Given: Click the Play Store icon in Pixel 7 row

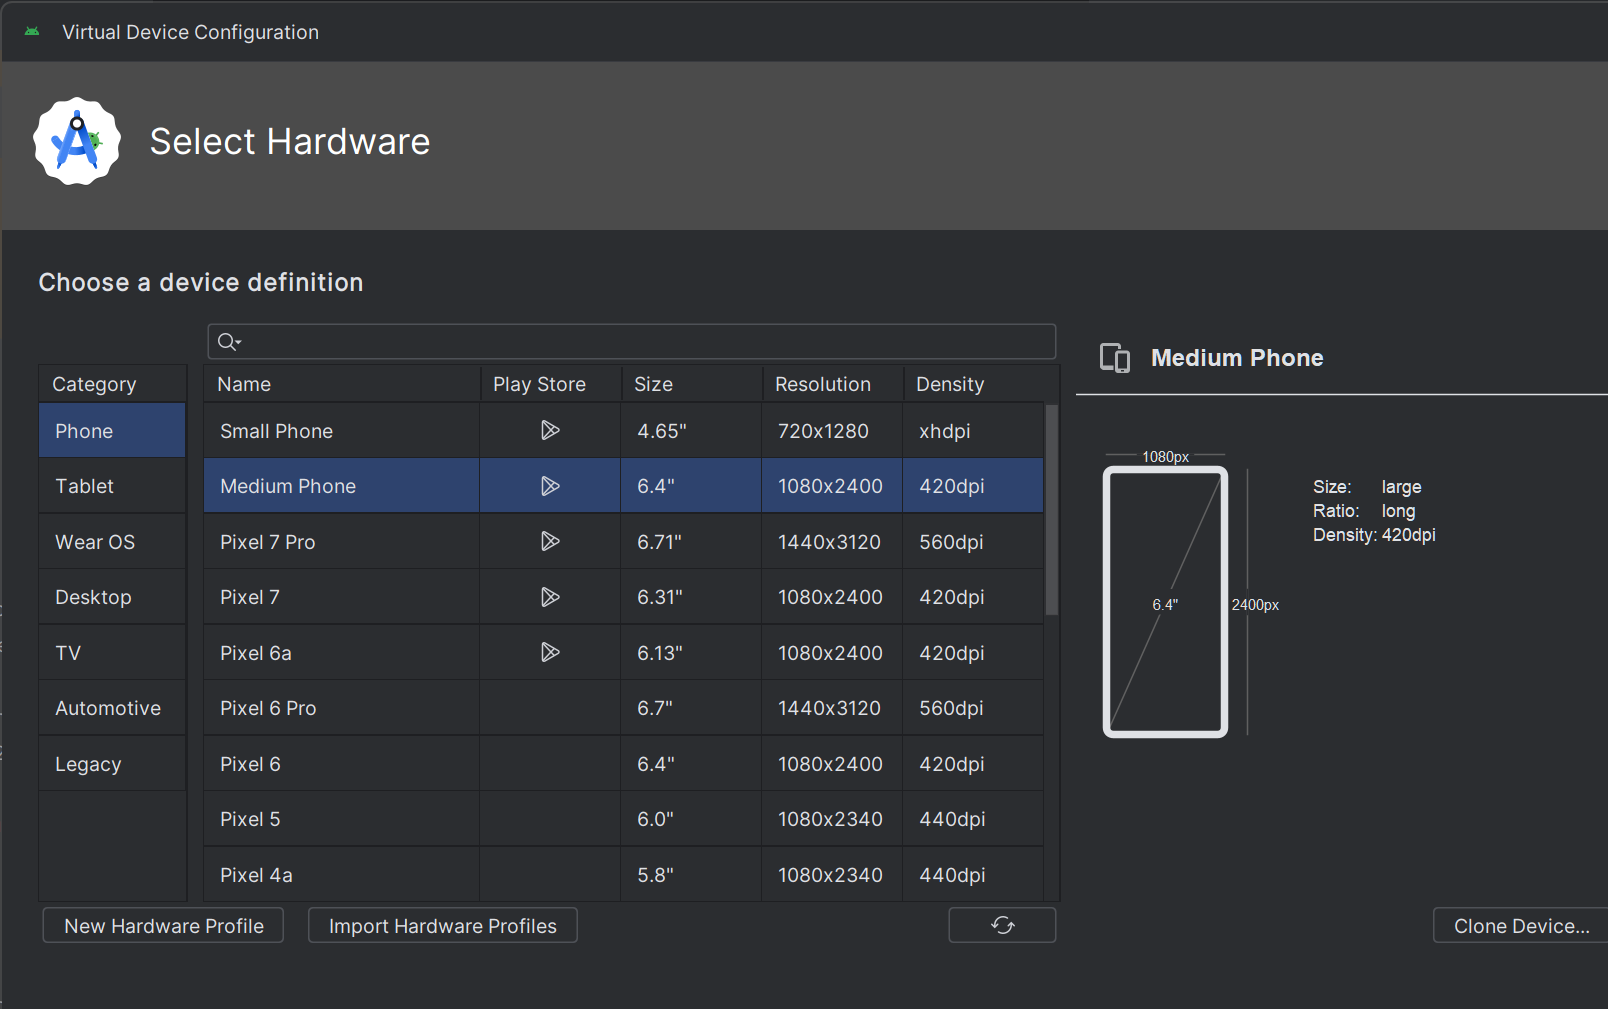Looking at the screenshot, I should (x=550, y=597).
